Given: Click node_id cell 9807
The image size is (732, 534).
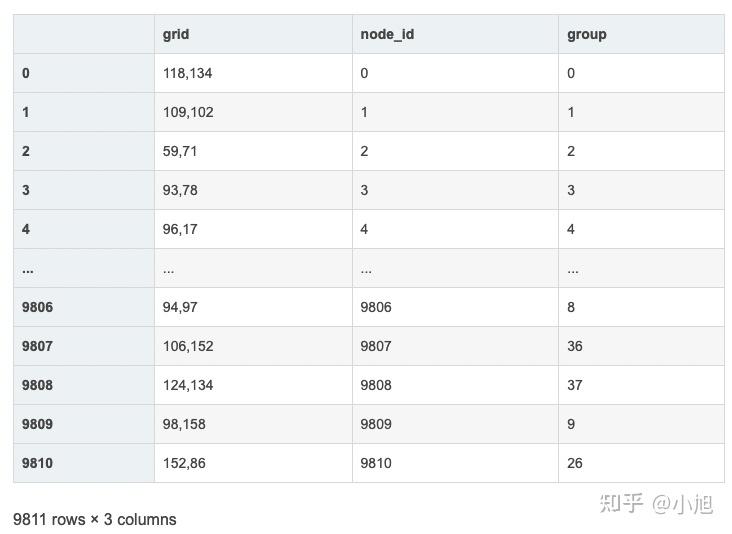Looking at the screenshot, I should (x=376, y=346).
